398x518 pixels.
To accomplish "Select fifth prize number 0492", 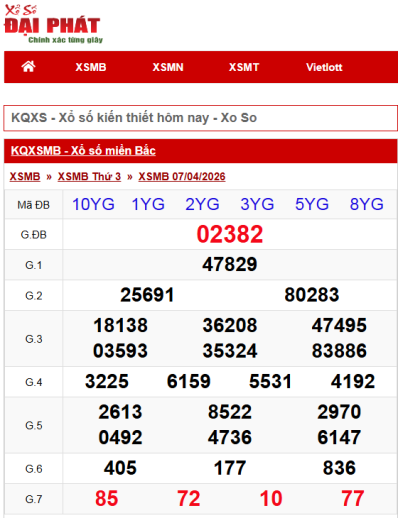I will pos(120,438).
